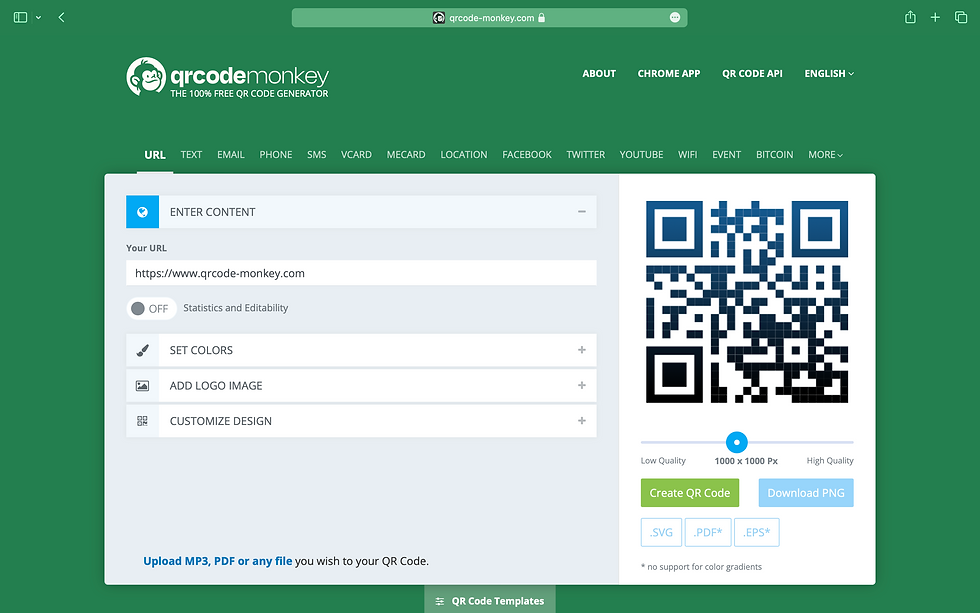Viewport: 980px width, 613px height.
Task: Switch to the TEXT tab
Action: tap(191, 154)
